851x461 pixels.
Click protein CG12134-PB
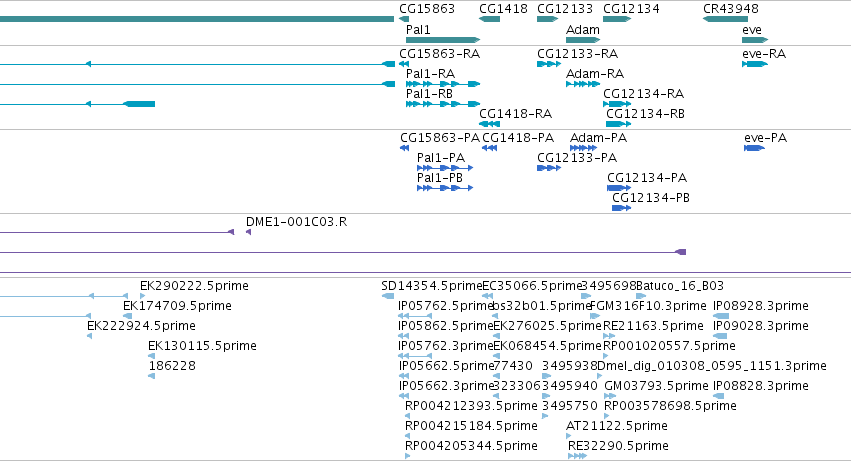coord(651,198)
